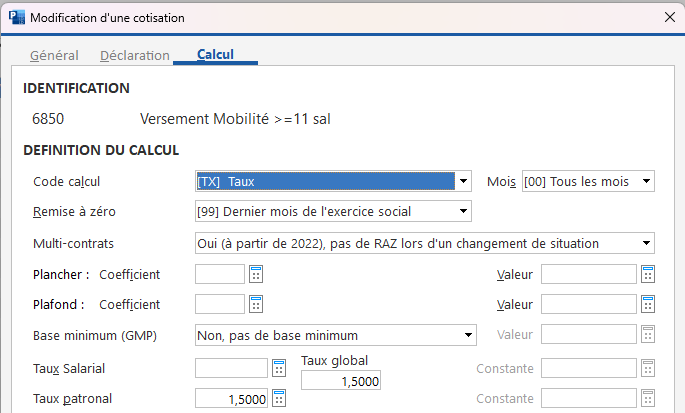
Task: Open the Mois dropdown list
Action: 647,181
